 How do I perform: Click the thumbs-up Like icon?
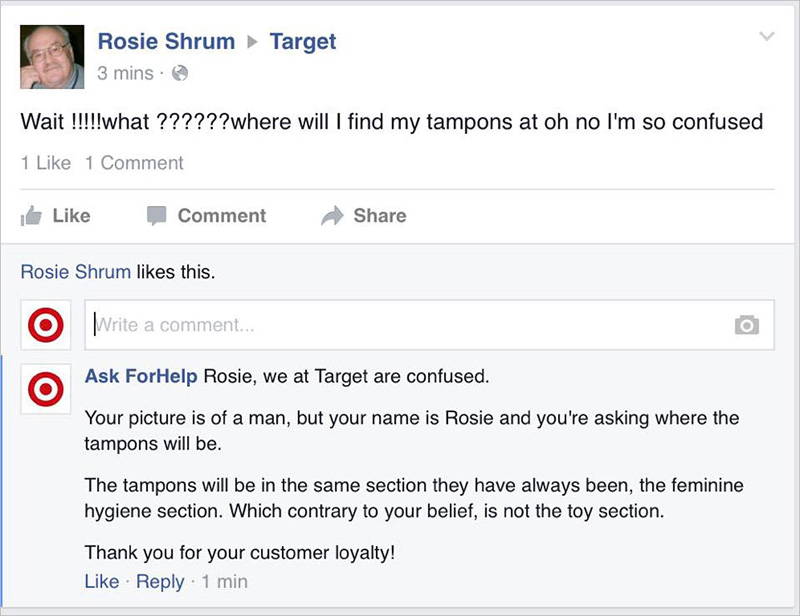(31, 215)
